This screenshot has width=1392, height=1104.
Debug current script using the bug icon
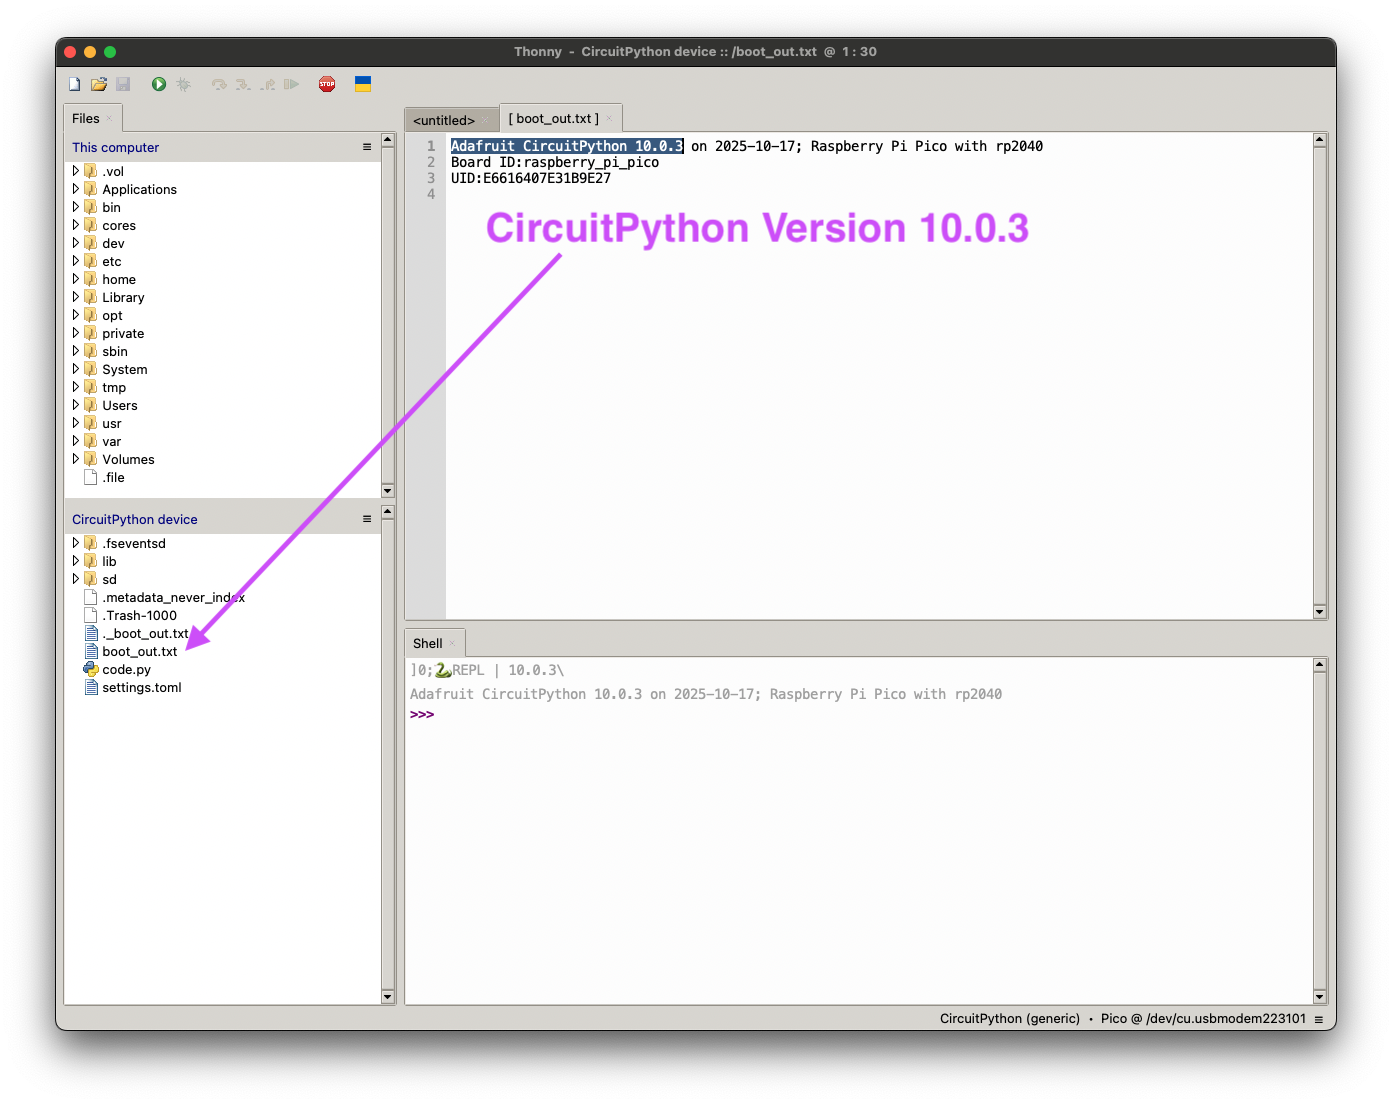(x=184, y=84)
